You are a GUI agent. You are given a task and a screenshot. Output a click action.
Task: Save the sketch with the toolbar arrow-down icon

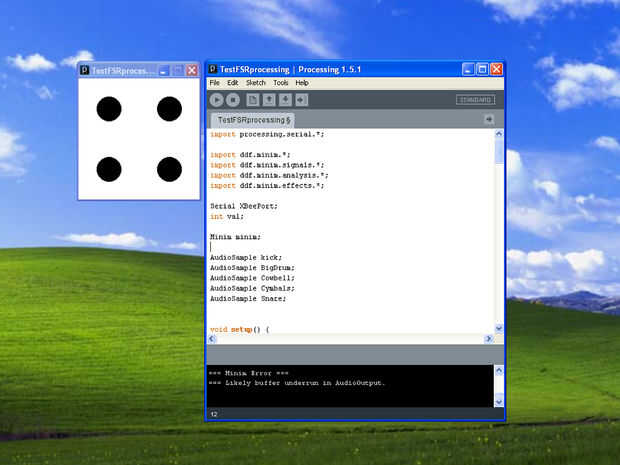pyautogui.click(x=285, y=100)
